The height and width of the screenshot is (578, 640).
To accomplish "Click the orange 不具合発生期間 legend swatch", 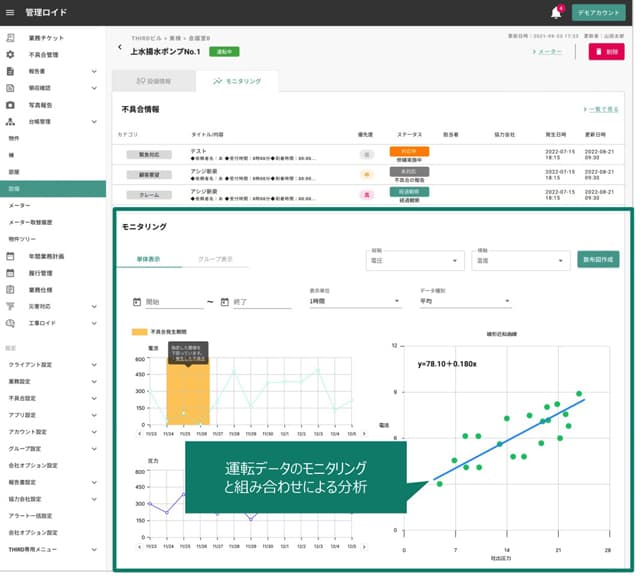I will [139, 332].
